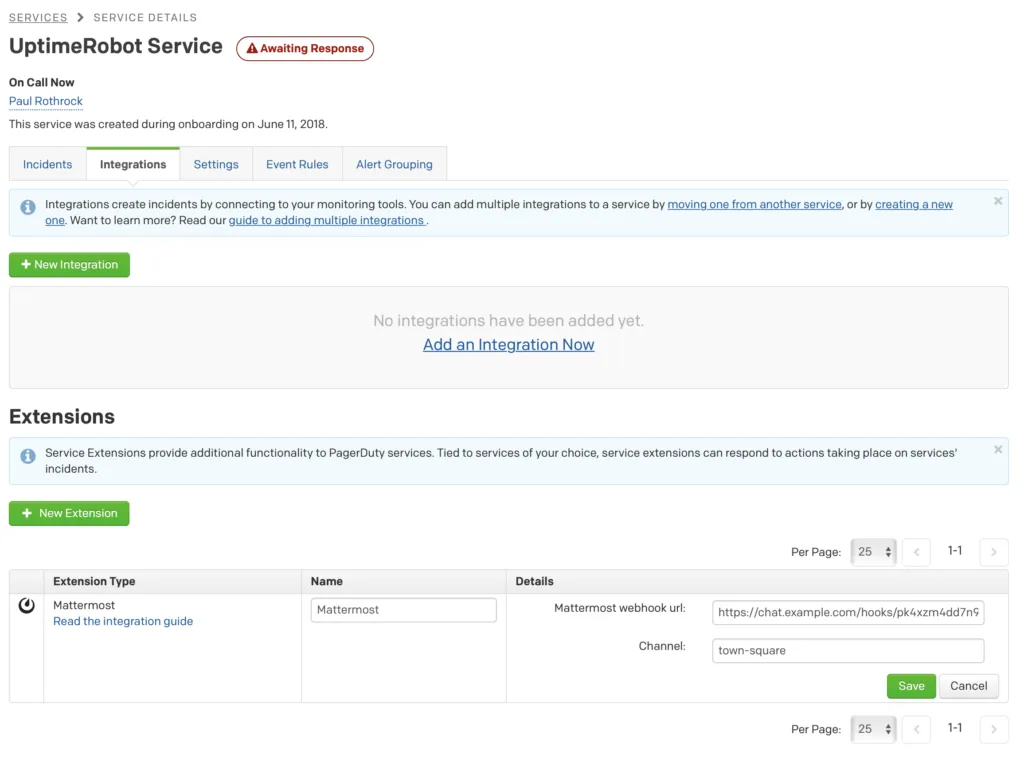Click the Extensions section heading
This screenshot has height=762, width=1024.
pyautogui.click(x=62, y=417)
